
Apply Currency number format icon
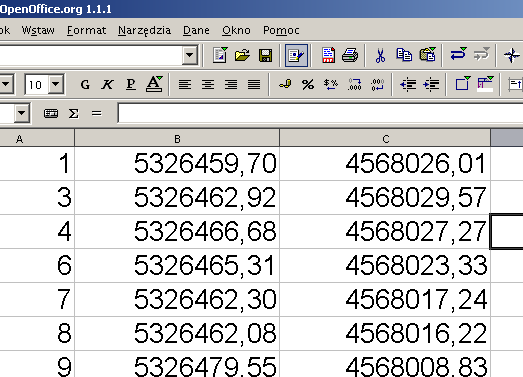(x=285, y=84)
